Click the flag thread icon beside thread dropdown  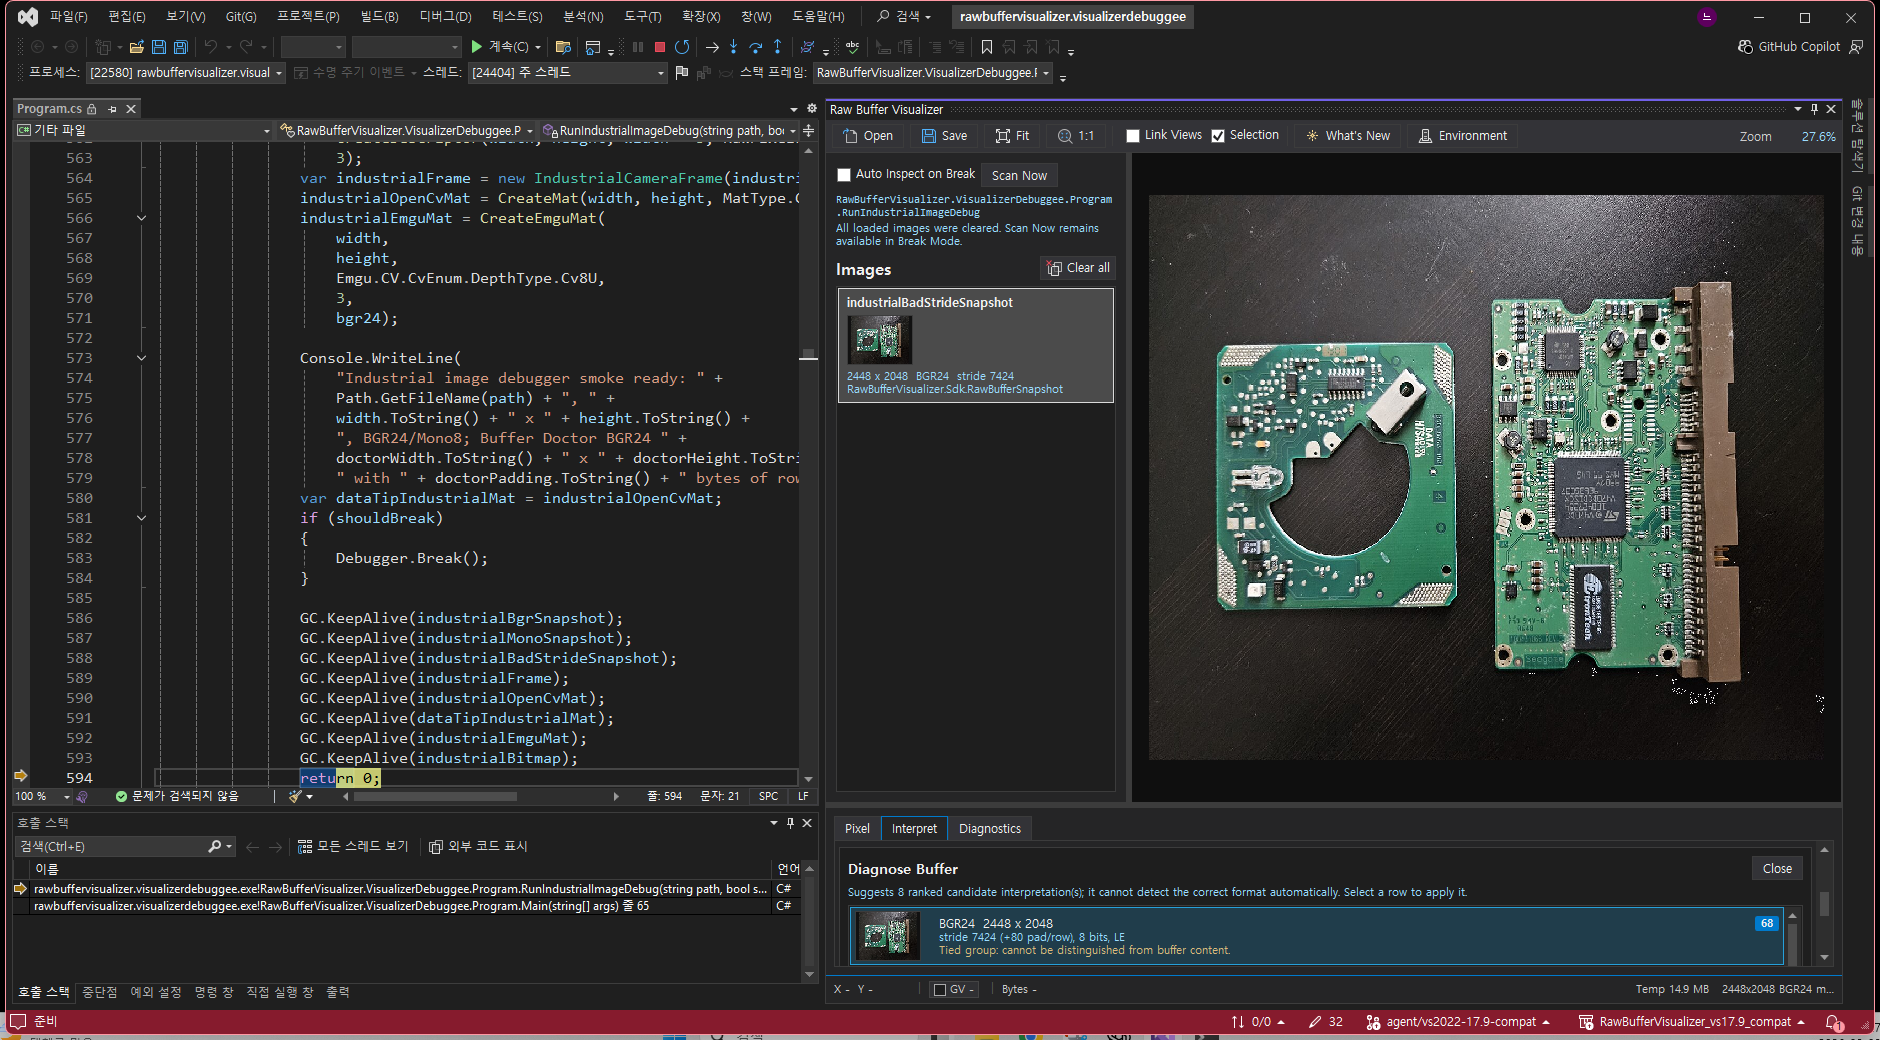(x=682, y=73)
